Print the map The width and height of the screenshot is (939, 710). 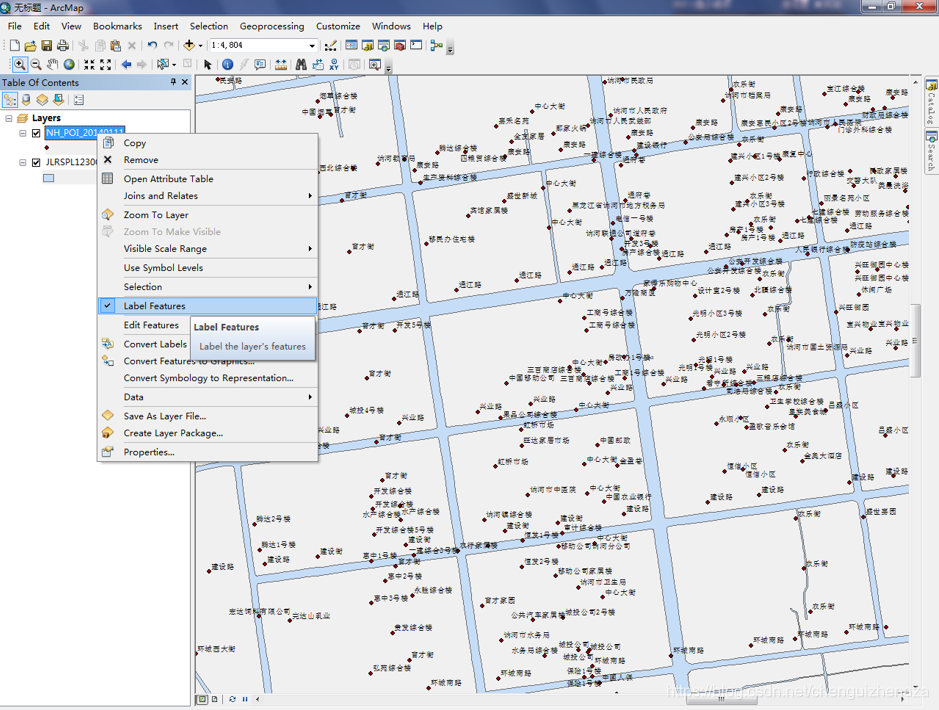(62, 45)
